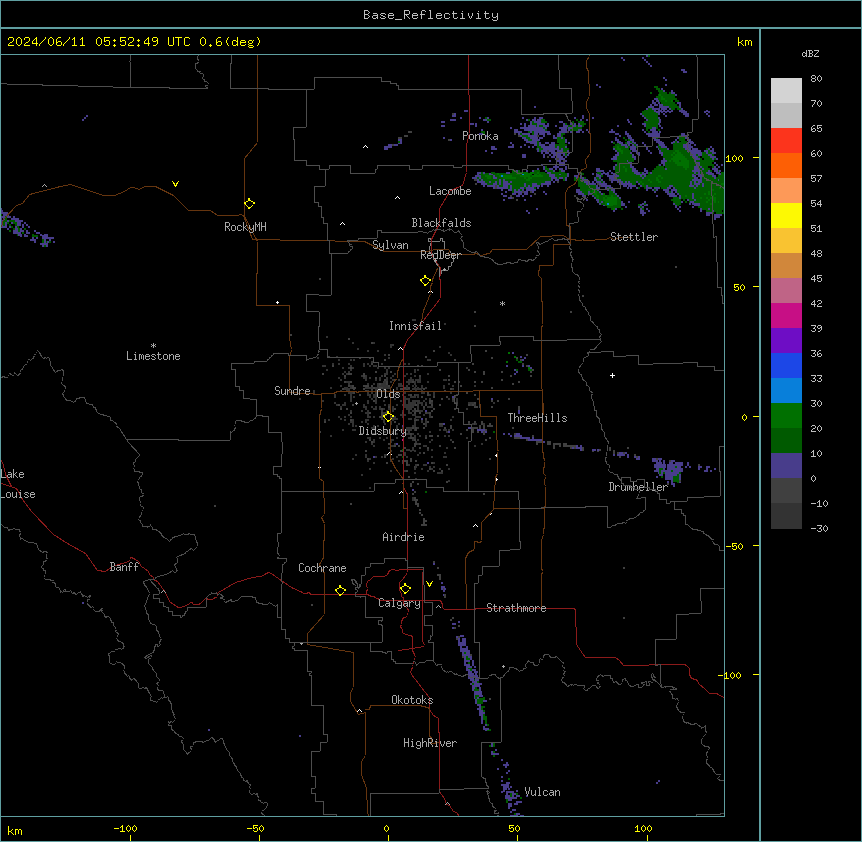Click the purple echo near Drumheller
Viewport: 862px width, 842px height.
pyautogui.click(x=668, y=470)
